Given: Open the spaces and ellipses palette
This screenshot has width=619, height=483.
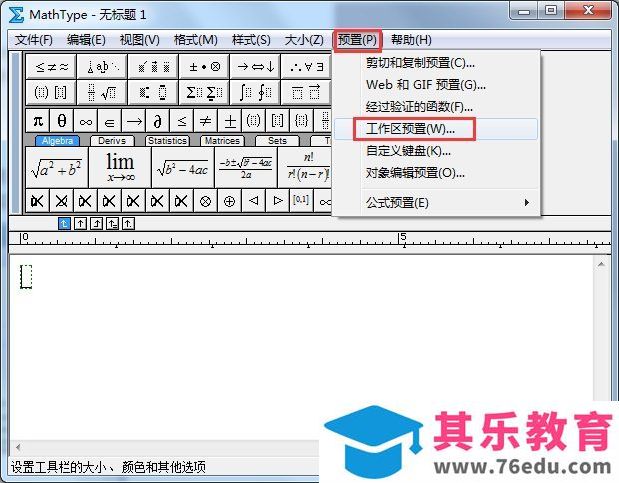Looking at the screenshot, I should 102,67.
